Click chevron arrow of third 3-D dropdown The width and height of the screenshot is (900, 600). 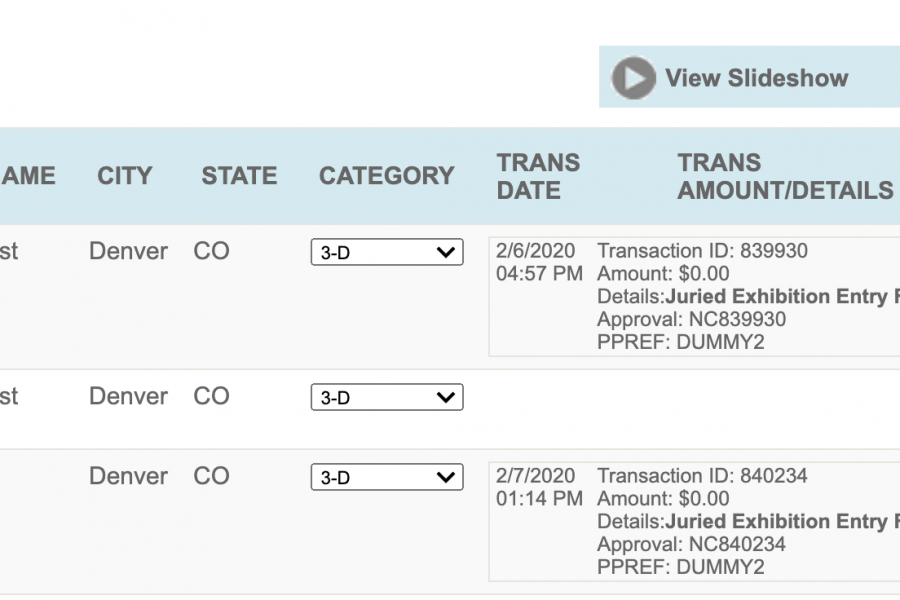click(x=445, y=477)
